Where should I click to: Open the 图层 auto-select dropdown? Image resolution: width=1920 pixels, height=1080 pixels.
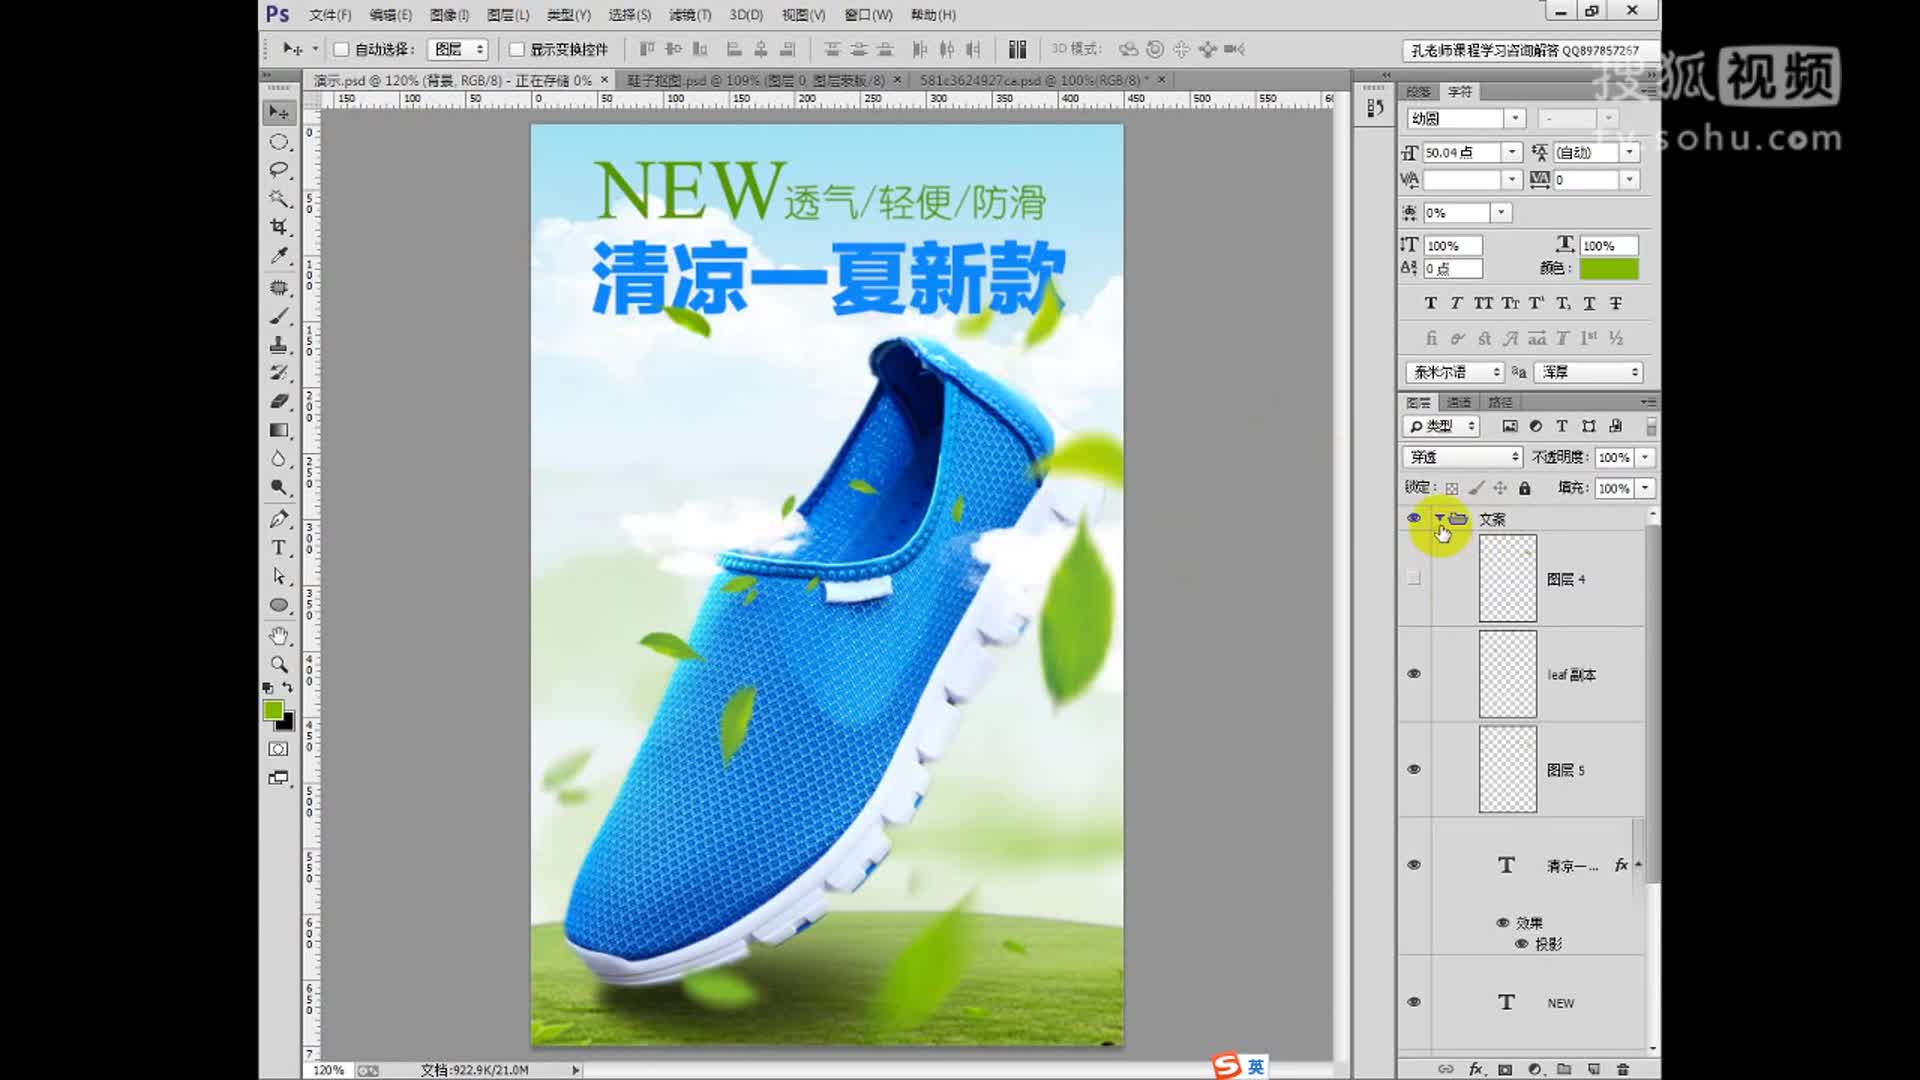coord(458,49)
